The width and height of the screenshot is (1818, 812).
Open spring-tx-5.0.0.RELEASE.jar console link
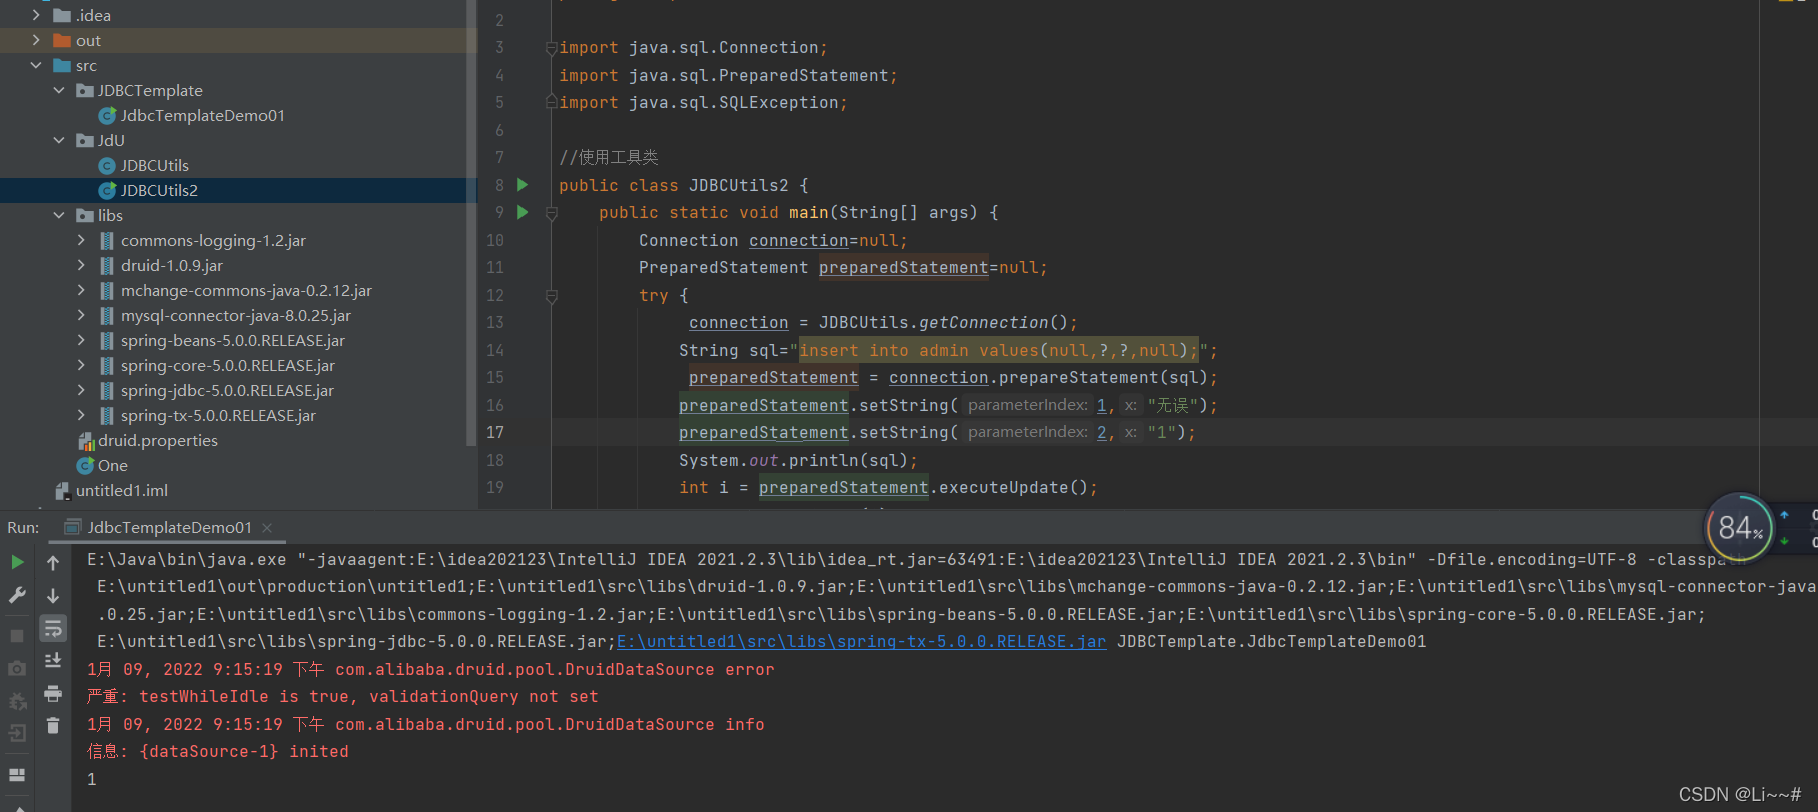pyautogui.click(x=862, y=642)
